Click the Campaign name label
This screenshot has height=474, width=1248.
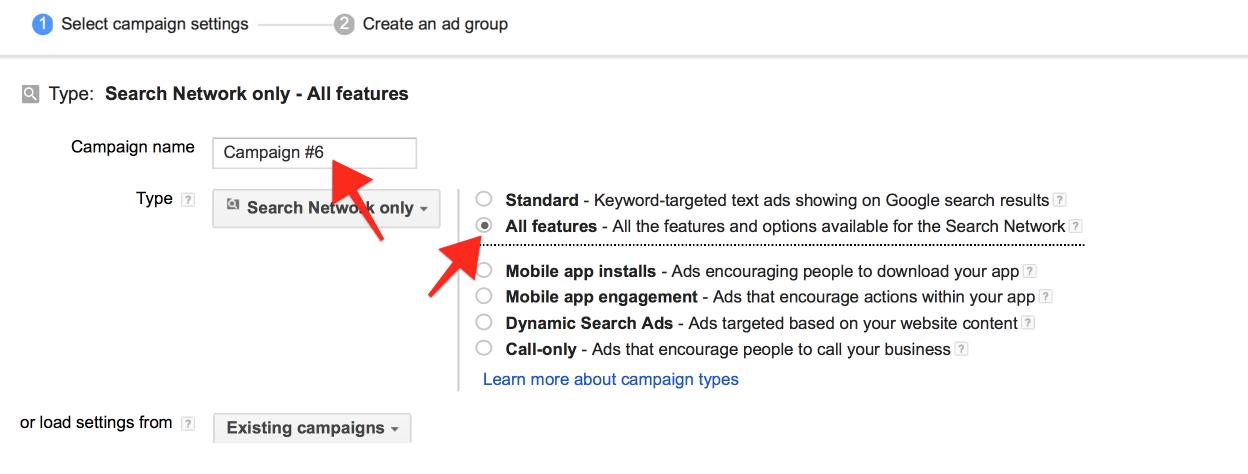(133, 148)
